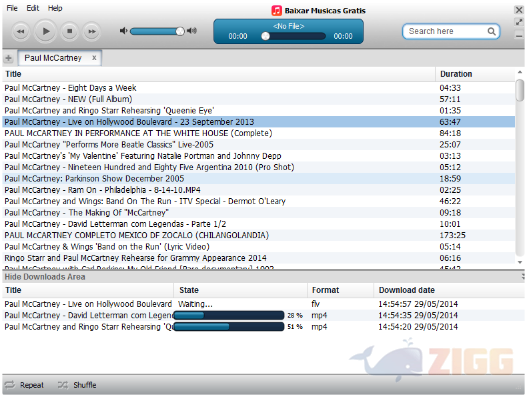The height and width of the screenshot is (397, 527).
Task: Adjust the volume slider handle
Action: coord(180,31)
